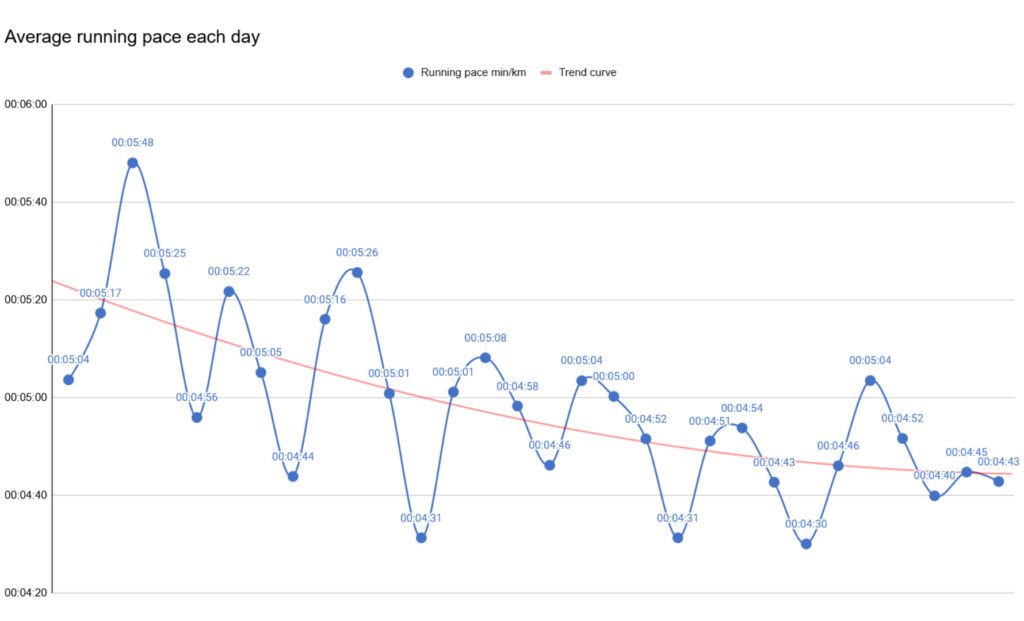Click the red Trend curve legend marker

pyautogui.click(x=545, y=73)
